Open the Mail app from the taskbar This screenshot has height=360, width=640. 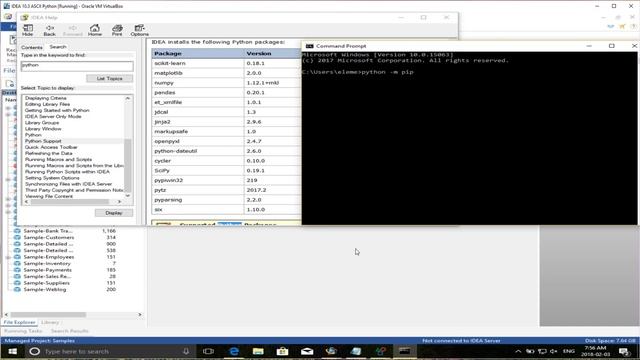pyautogui.click(x=307, y=351)
